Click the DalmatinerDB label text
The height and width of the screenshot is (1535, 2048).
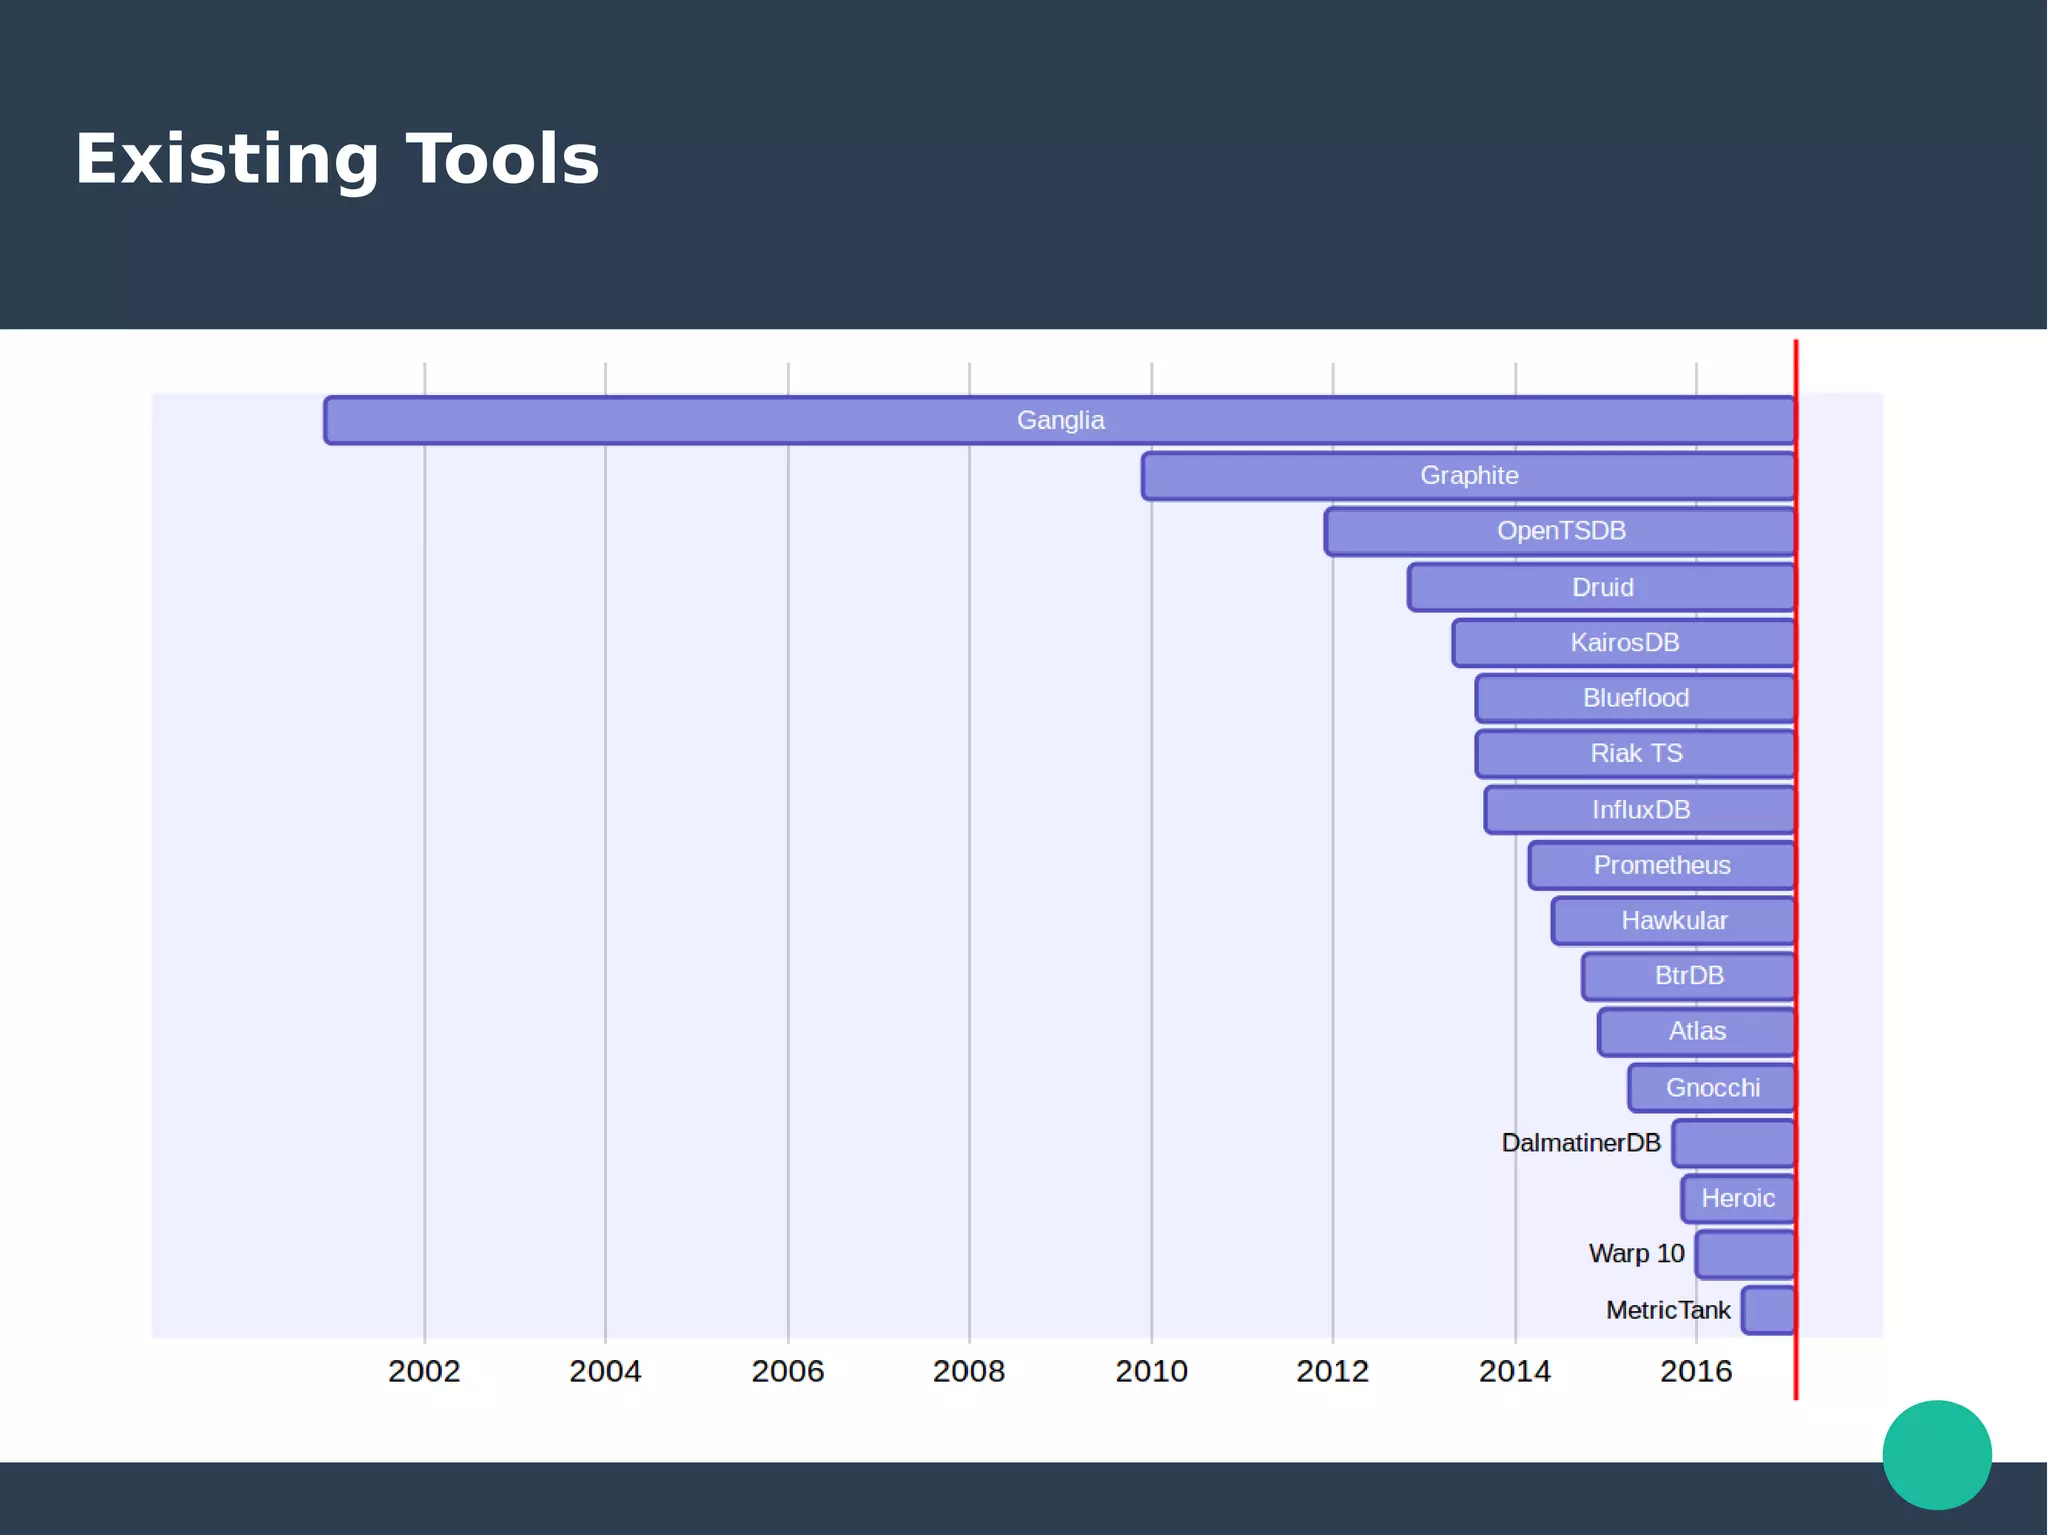(x=1581, y=1143)
